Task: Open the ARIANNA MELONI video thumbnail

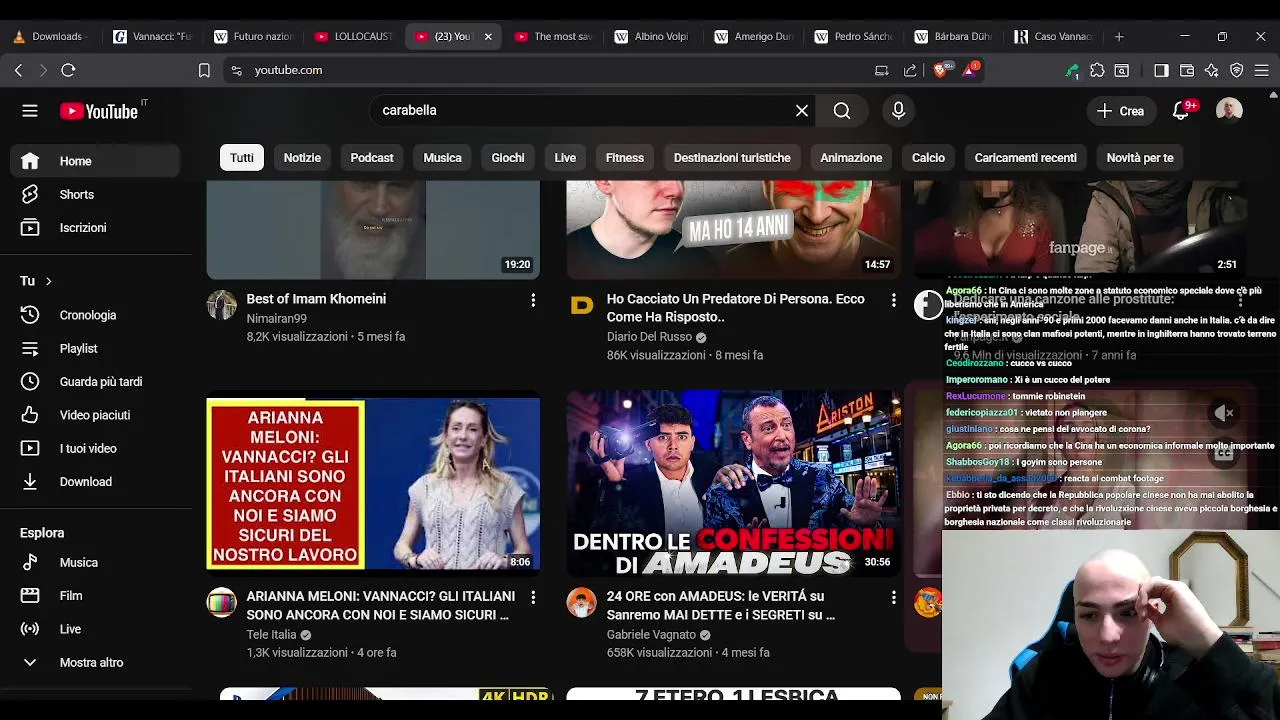Action: pos(373,484)
